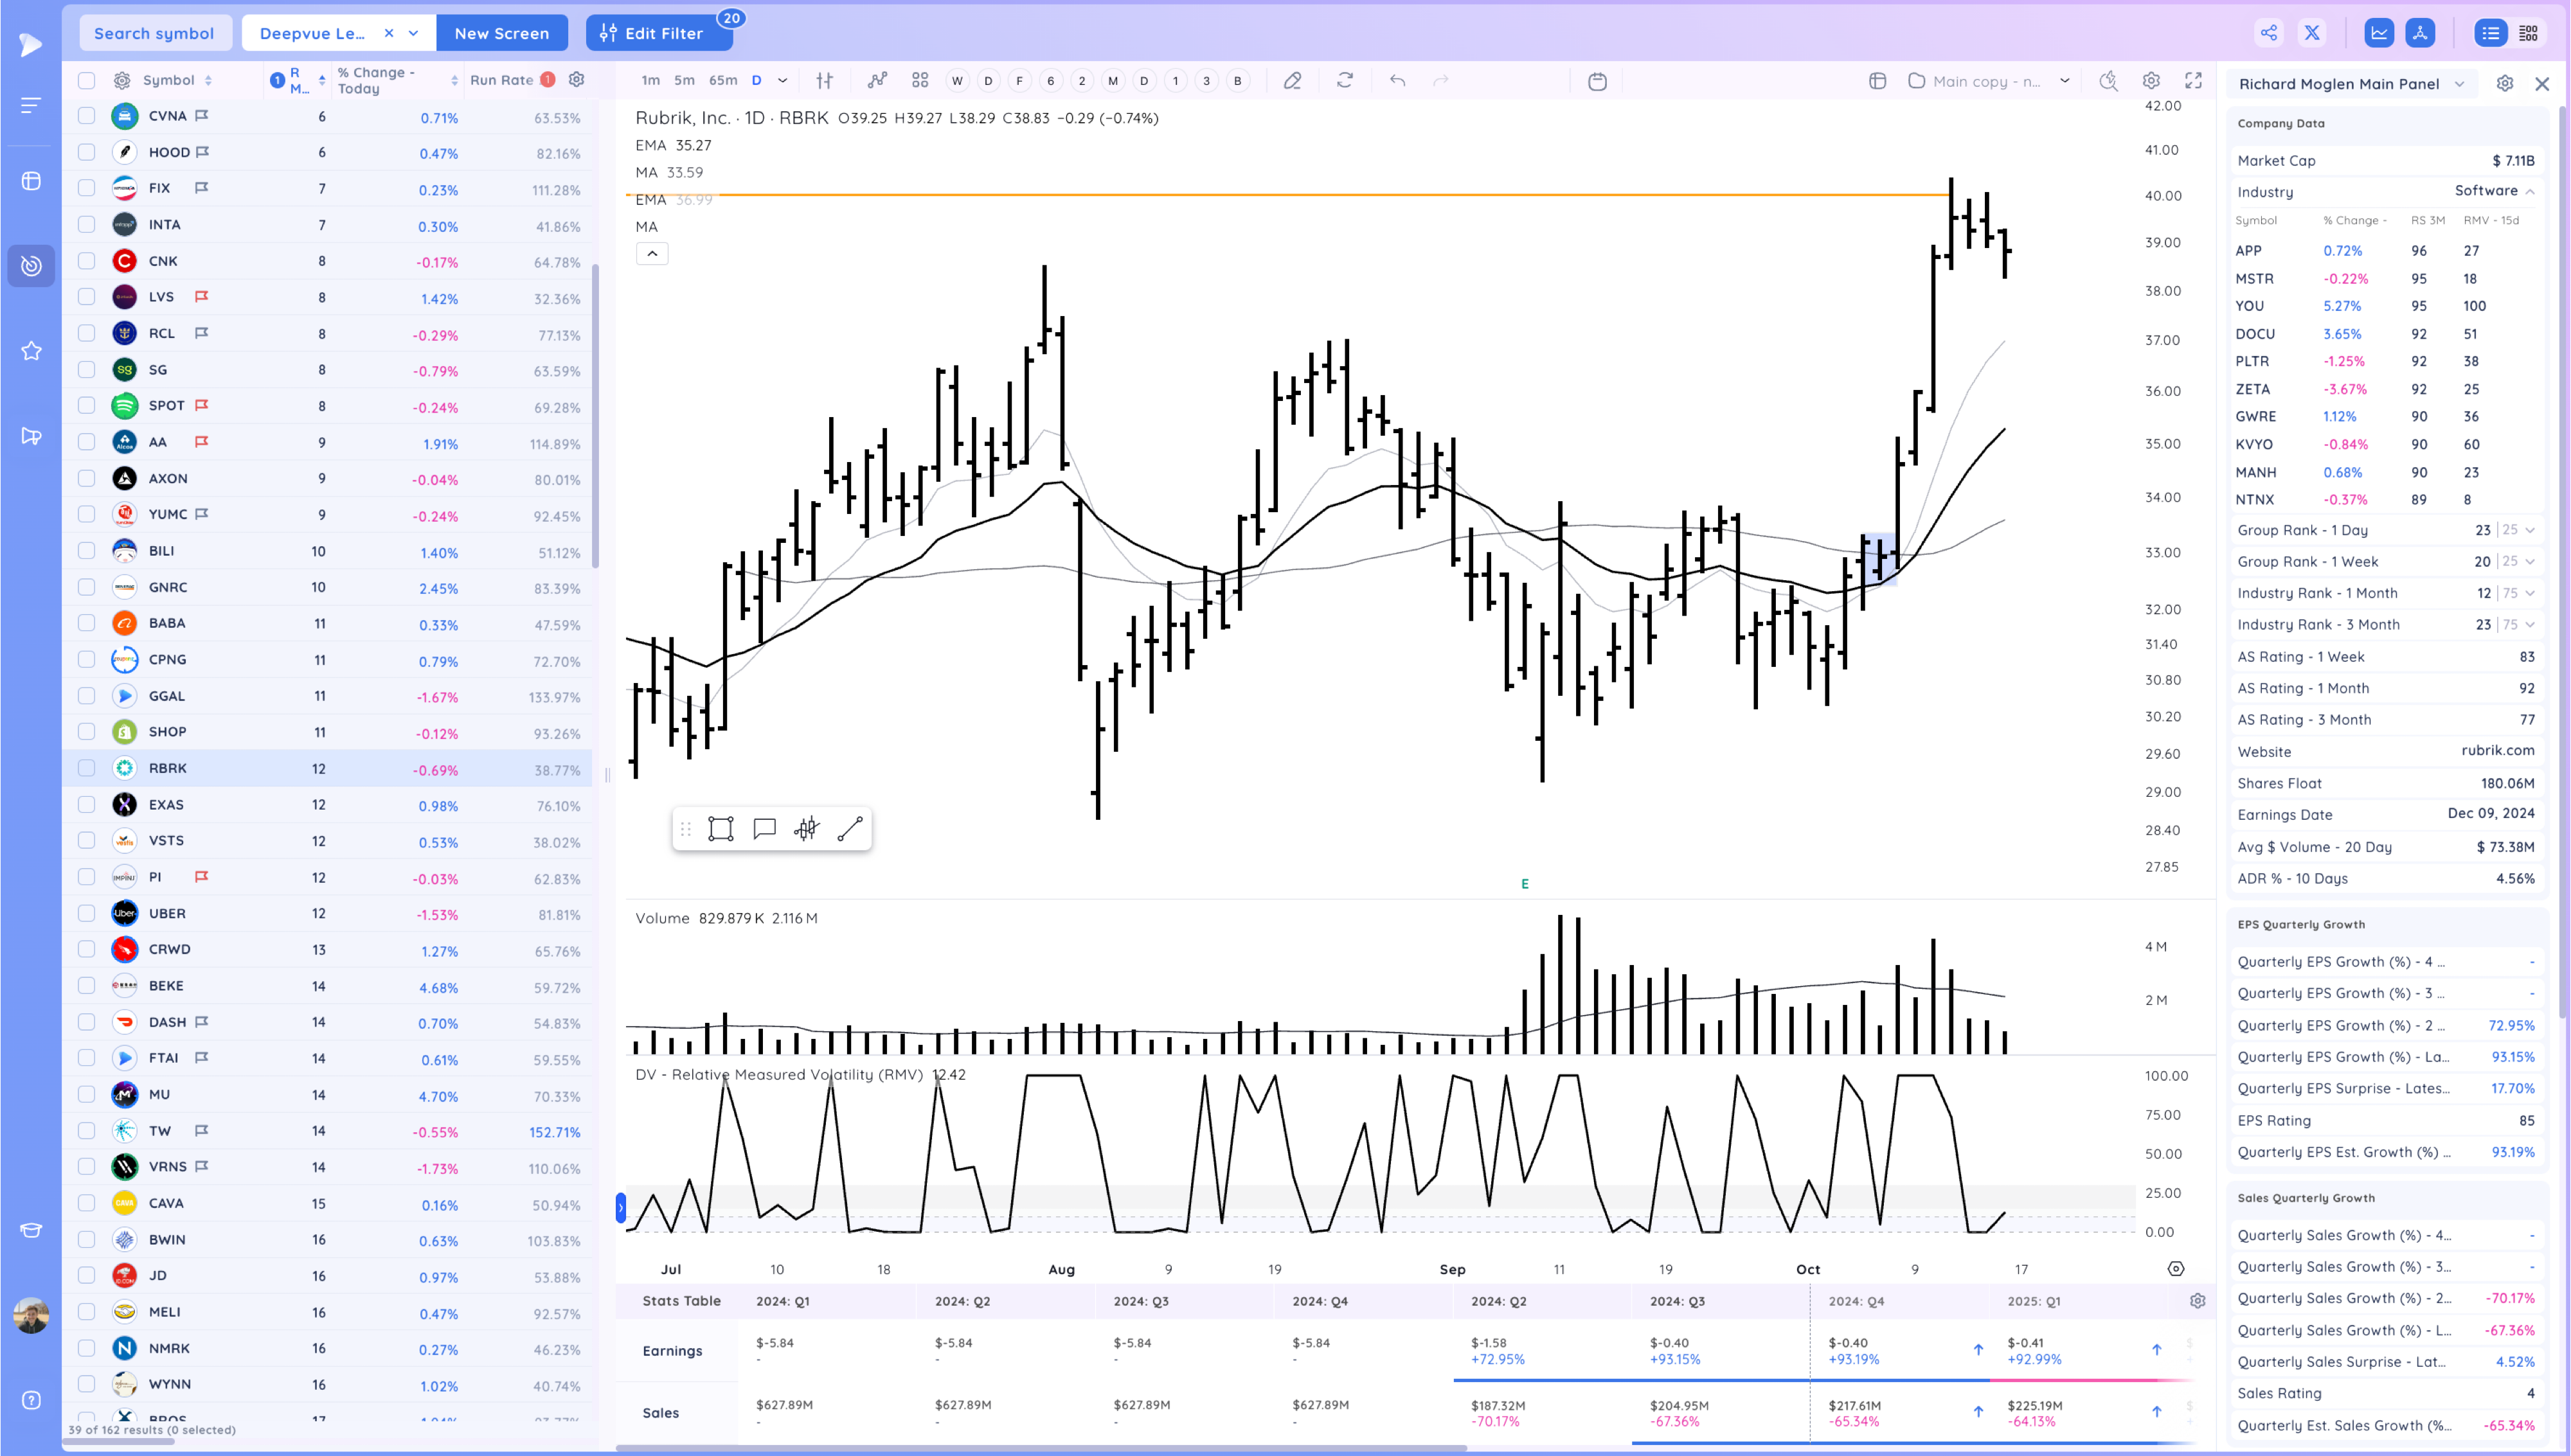Image resolution: width=2571 pixels, height=1456 pixels.
Task: Collapse the indicator legend chevron
Action: pos(652,254)
